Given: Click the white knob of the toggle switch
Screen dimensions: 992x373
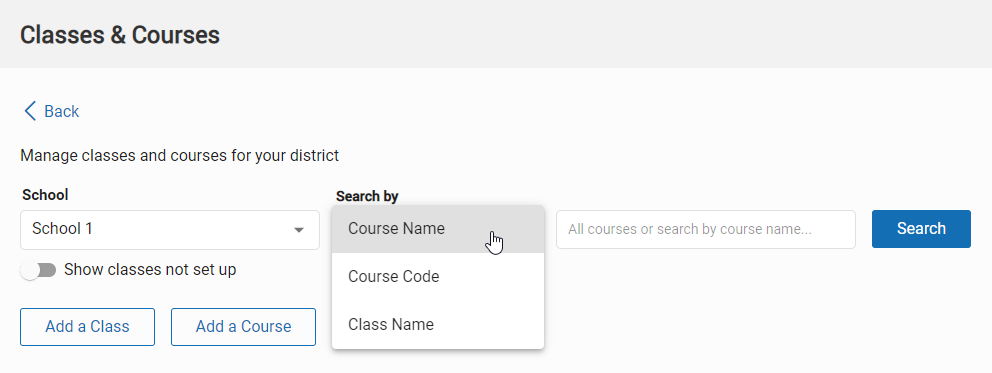Looking at the screenshot, I should pos(30,271).
